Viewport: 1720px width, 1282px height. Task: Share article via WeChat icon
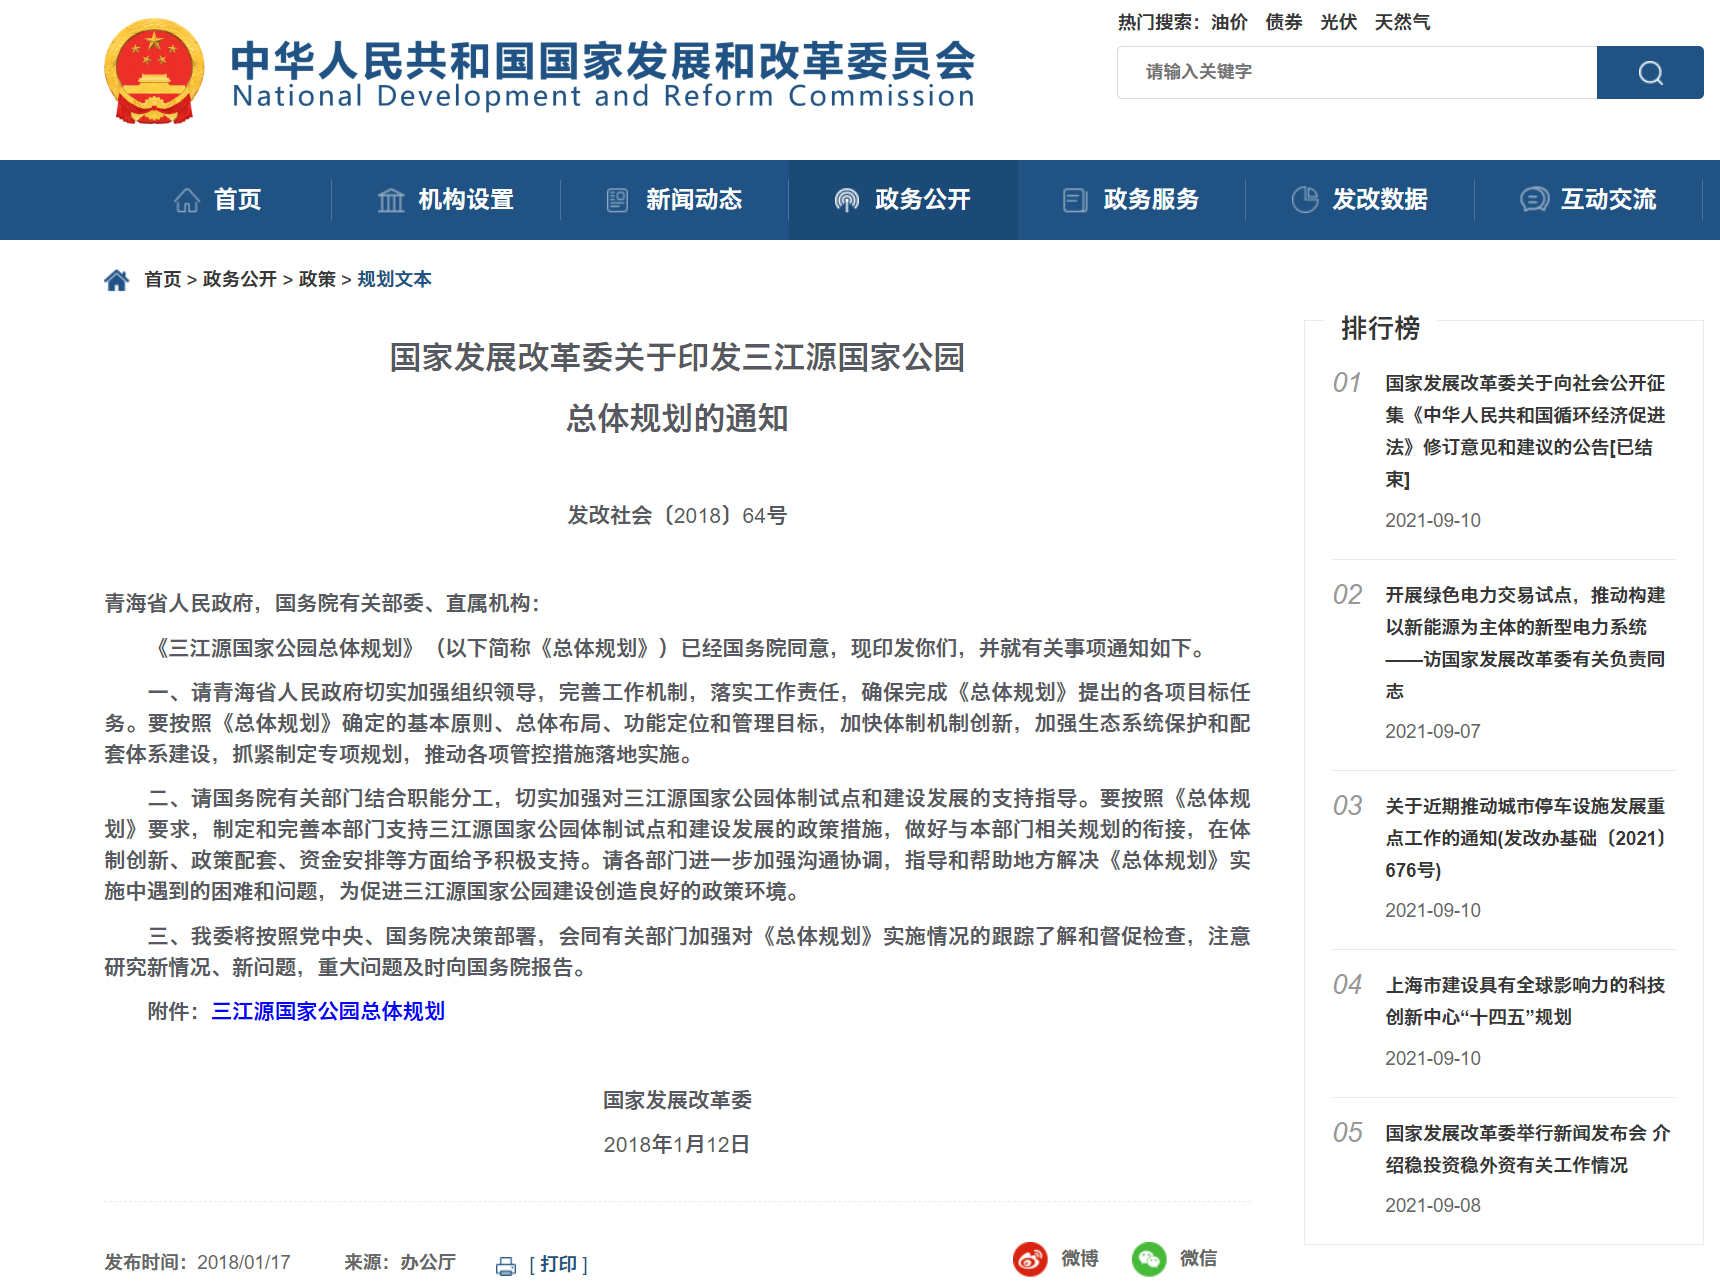(x=1149, y=1259)
